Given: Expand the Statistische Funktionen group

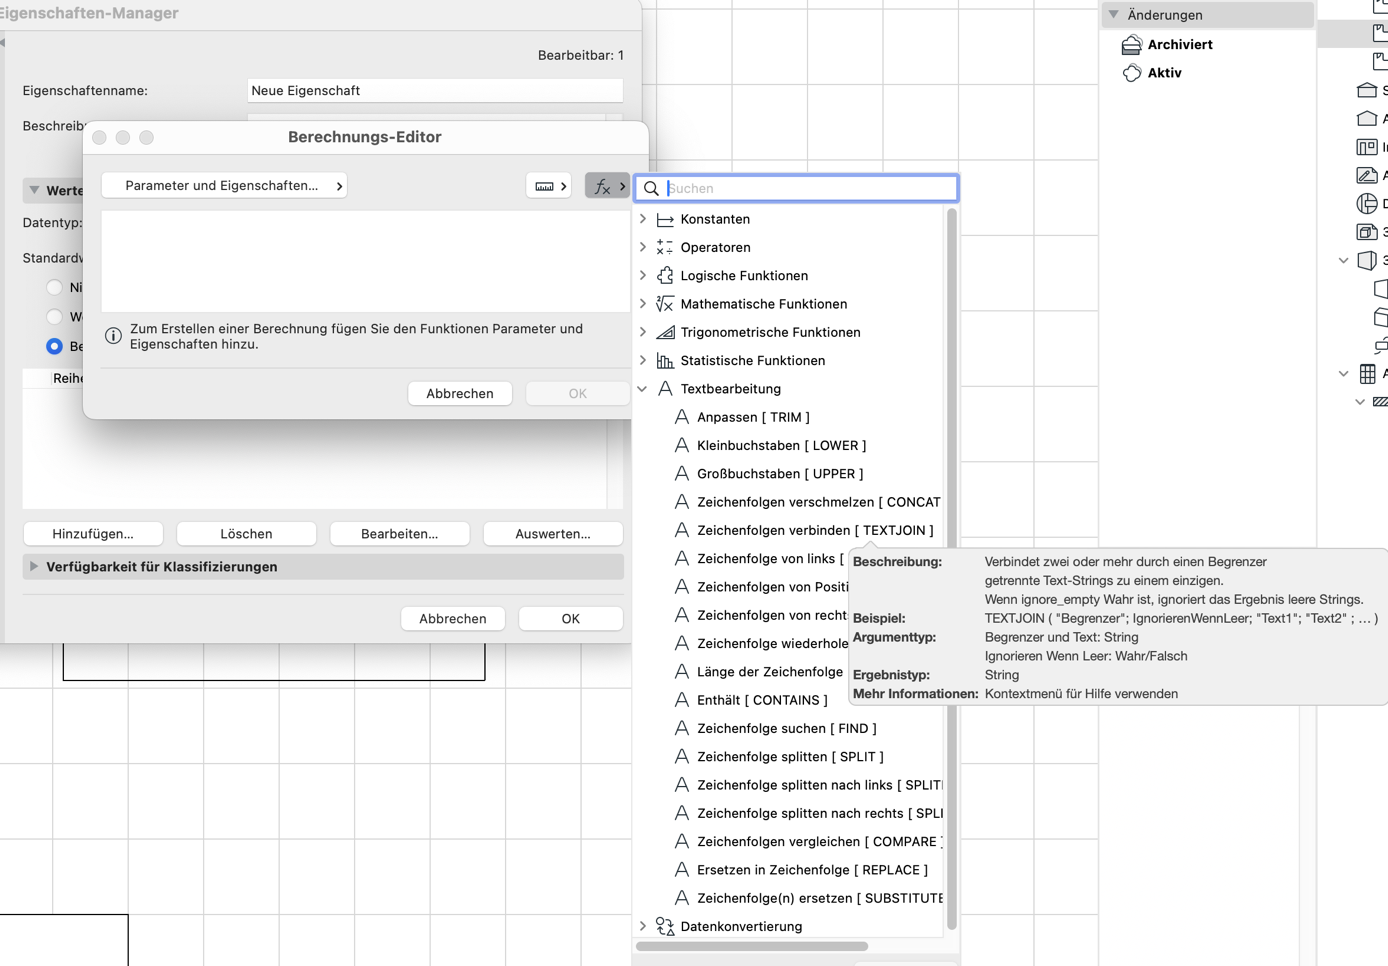Looking at the screenshot, I should click(643, 360).
